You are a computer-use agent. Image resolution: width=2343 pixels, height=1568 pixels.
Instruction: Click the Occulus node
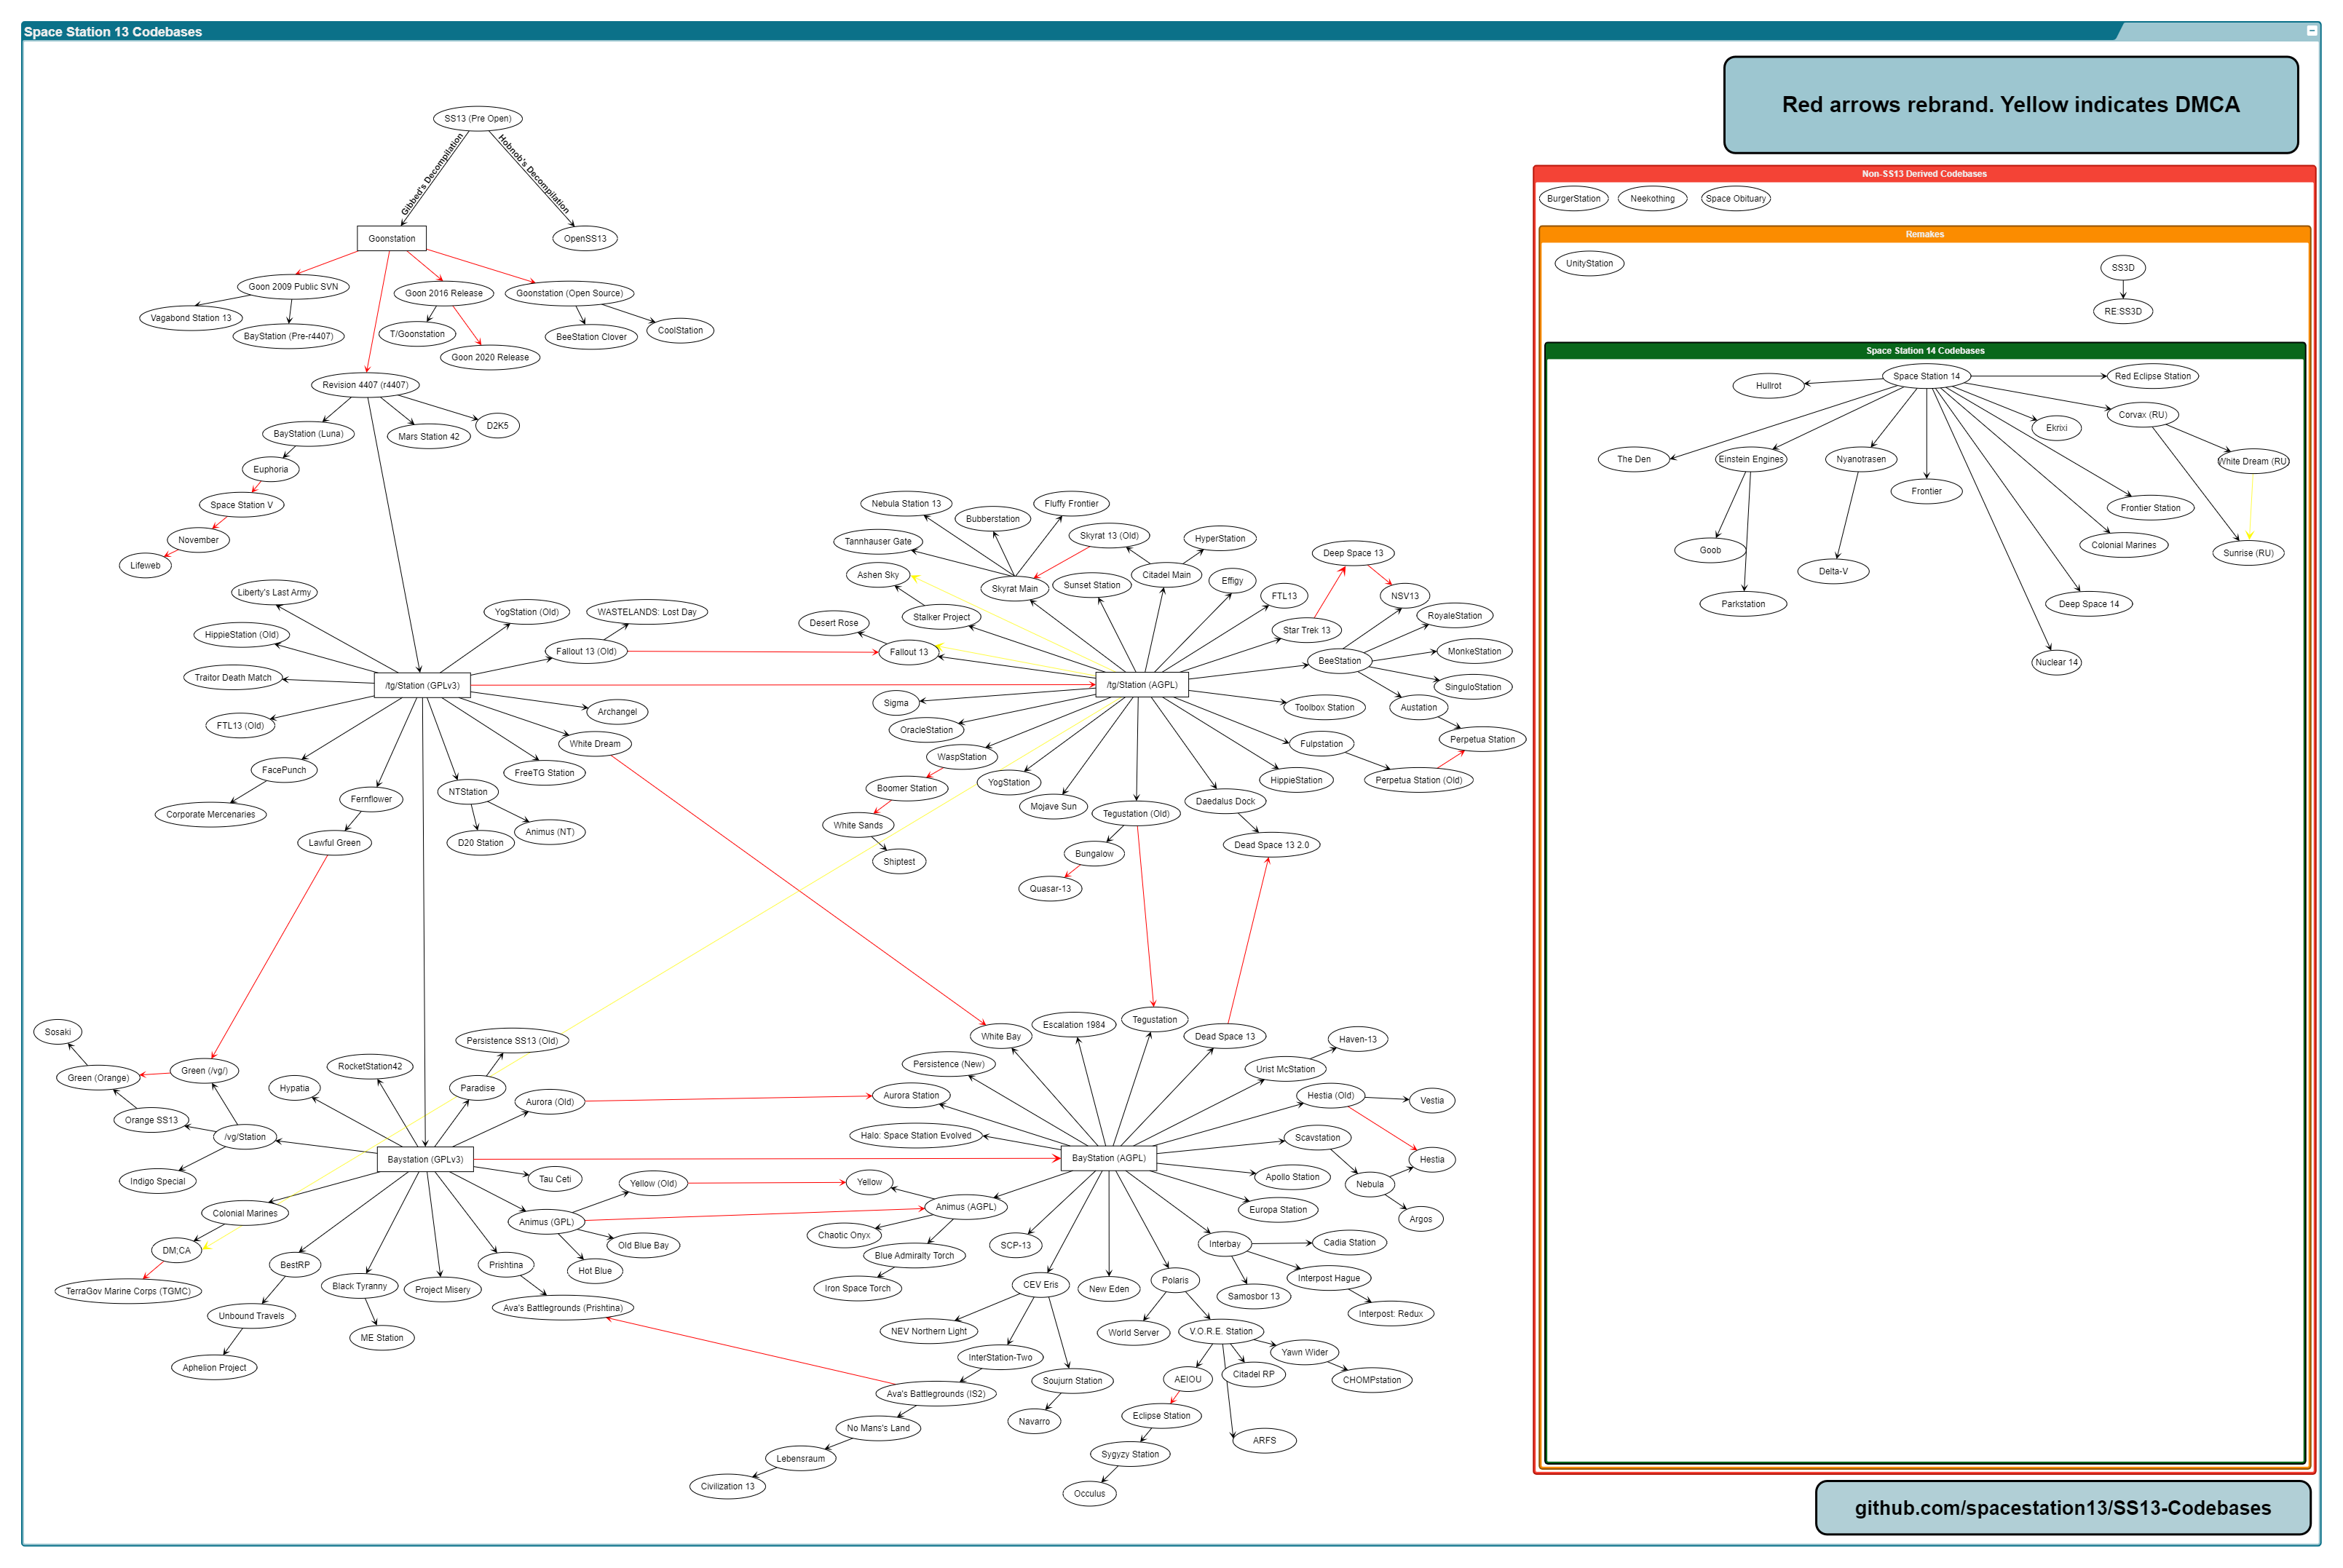pos(1089,1494)
